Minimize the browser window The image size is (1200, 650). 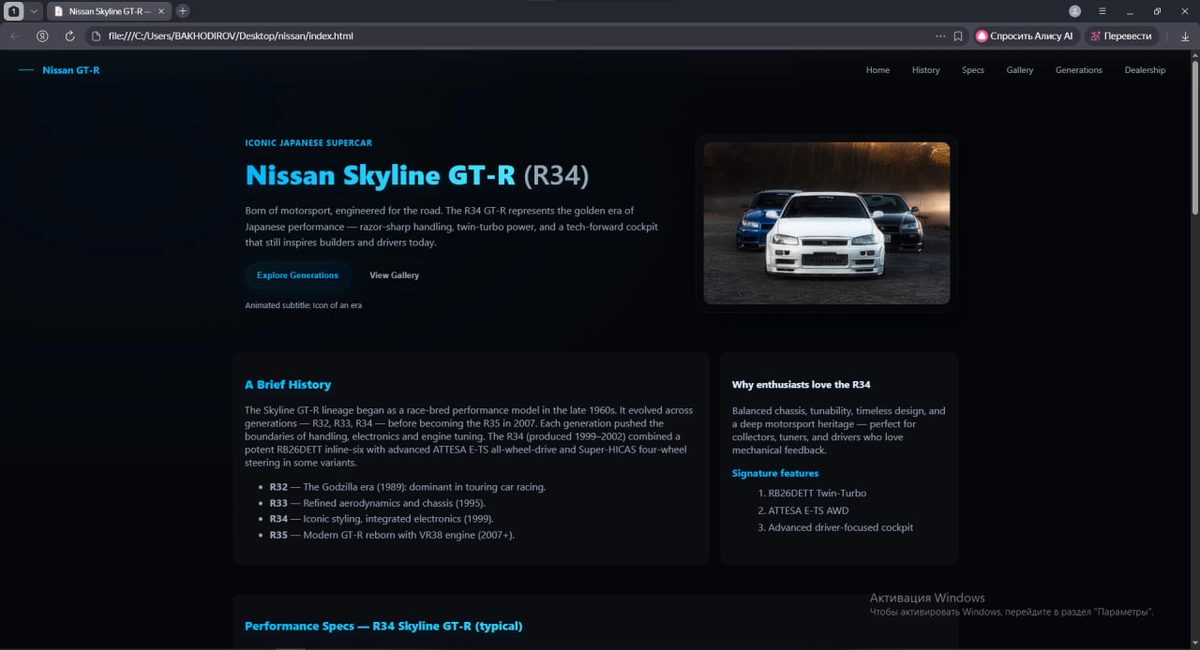click(1130, 11)
